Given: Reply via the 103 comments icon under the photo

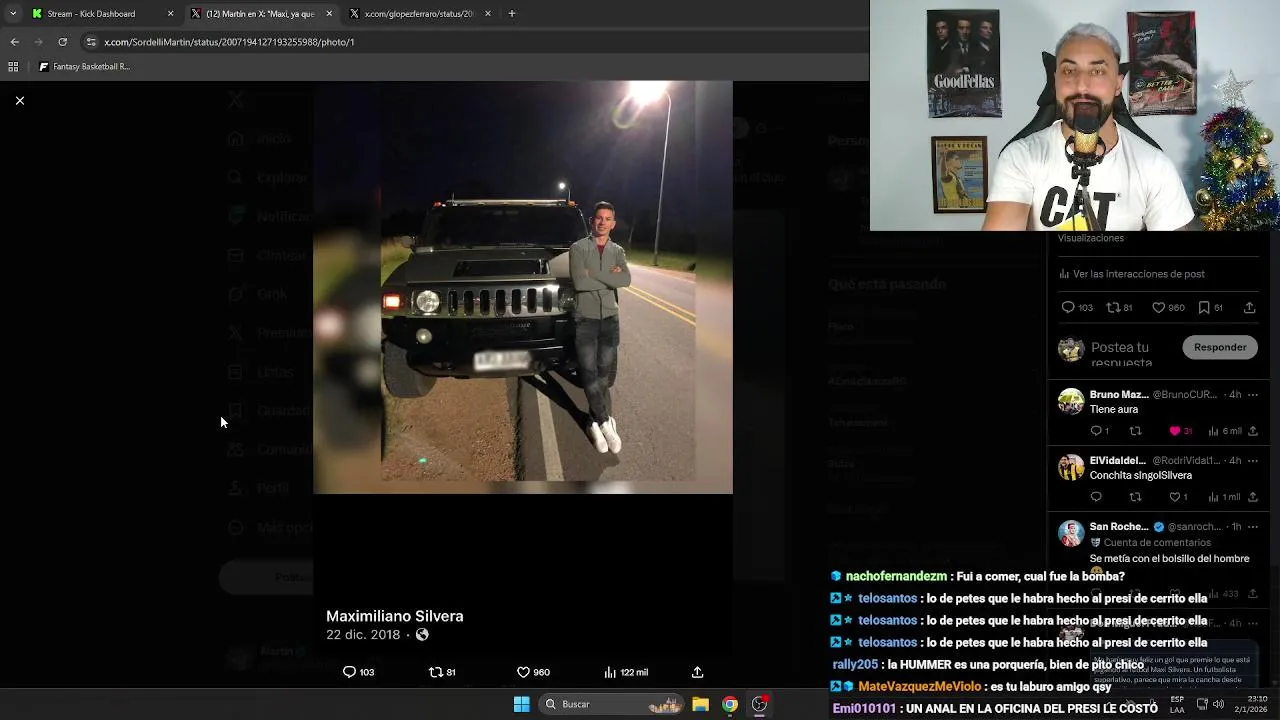Looking at the screenshot, I should pyautogui.click(x=358, y=672).
